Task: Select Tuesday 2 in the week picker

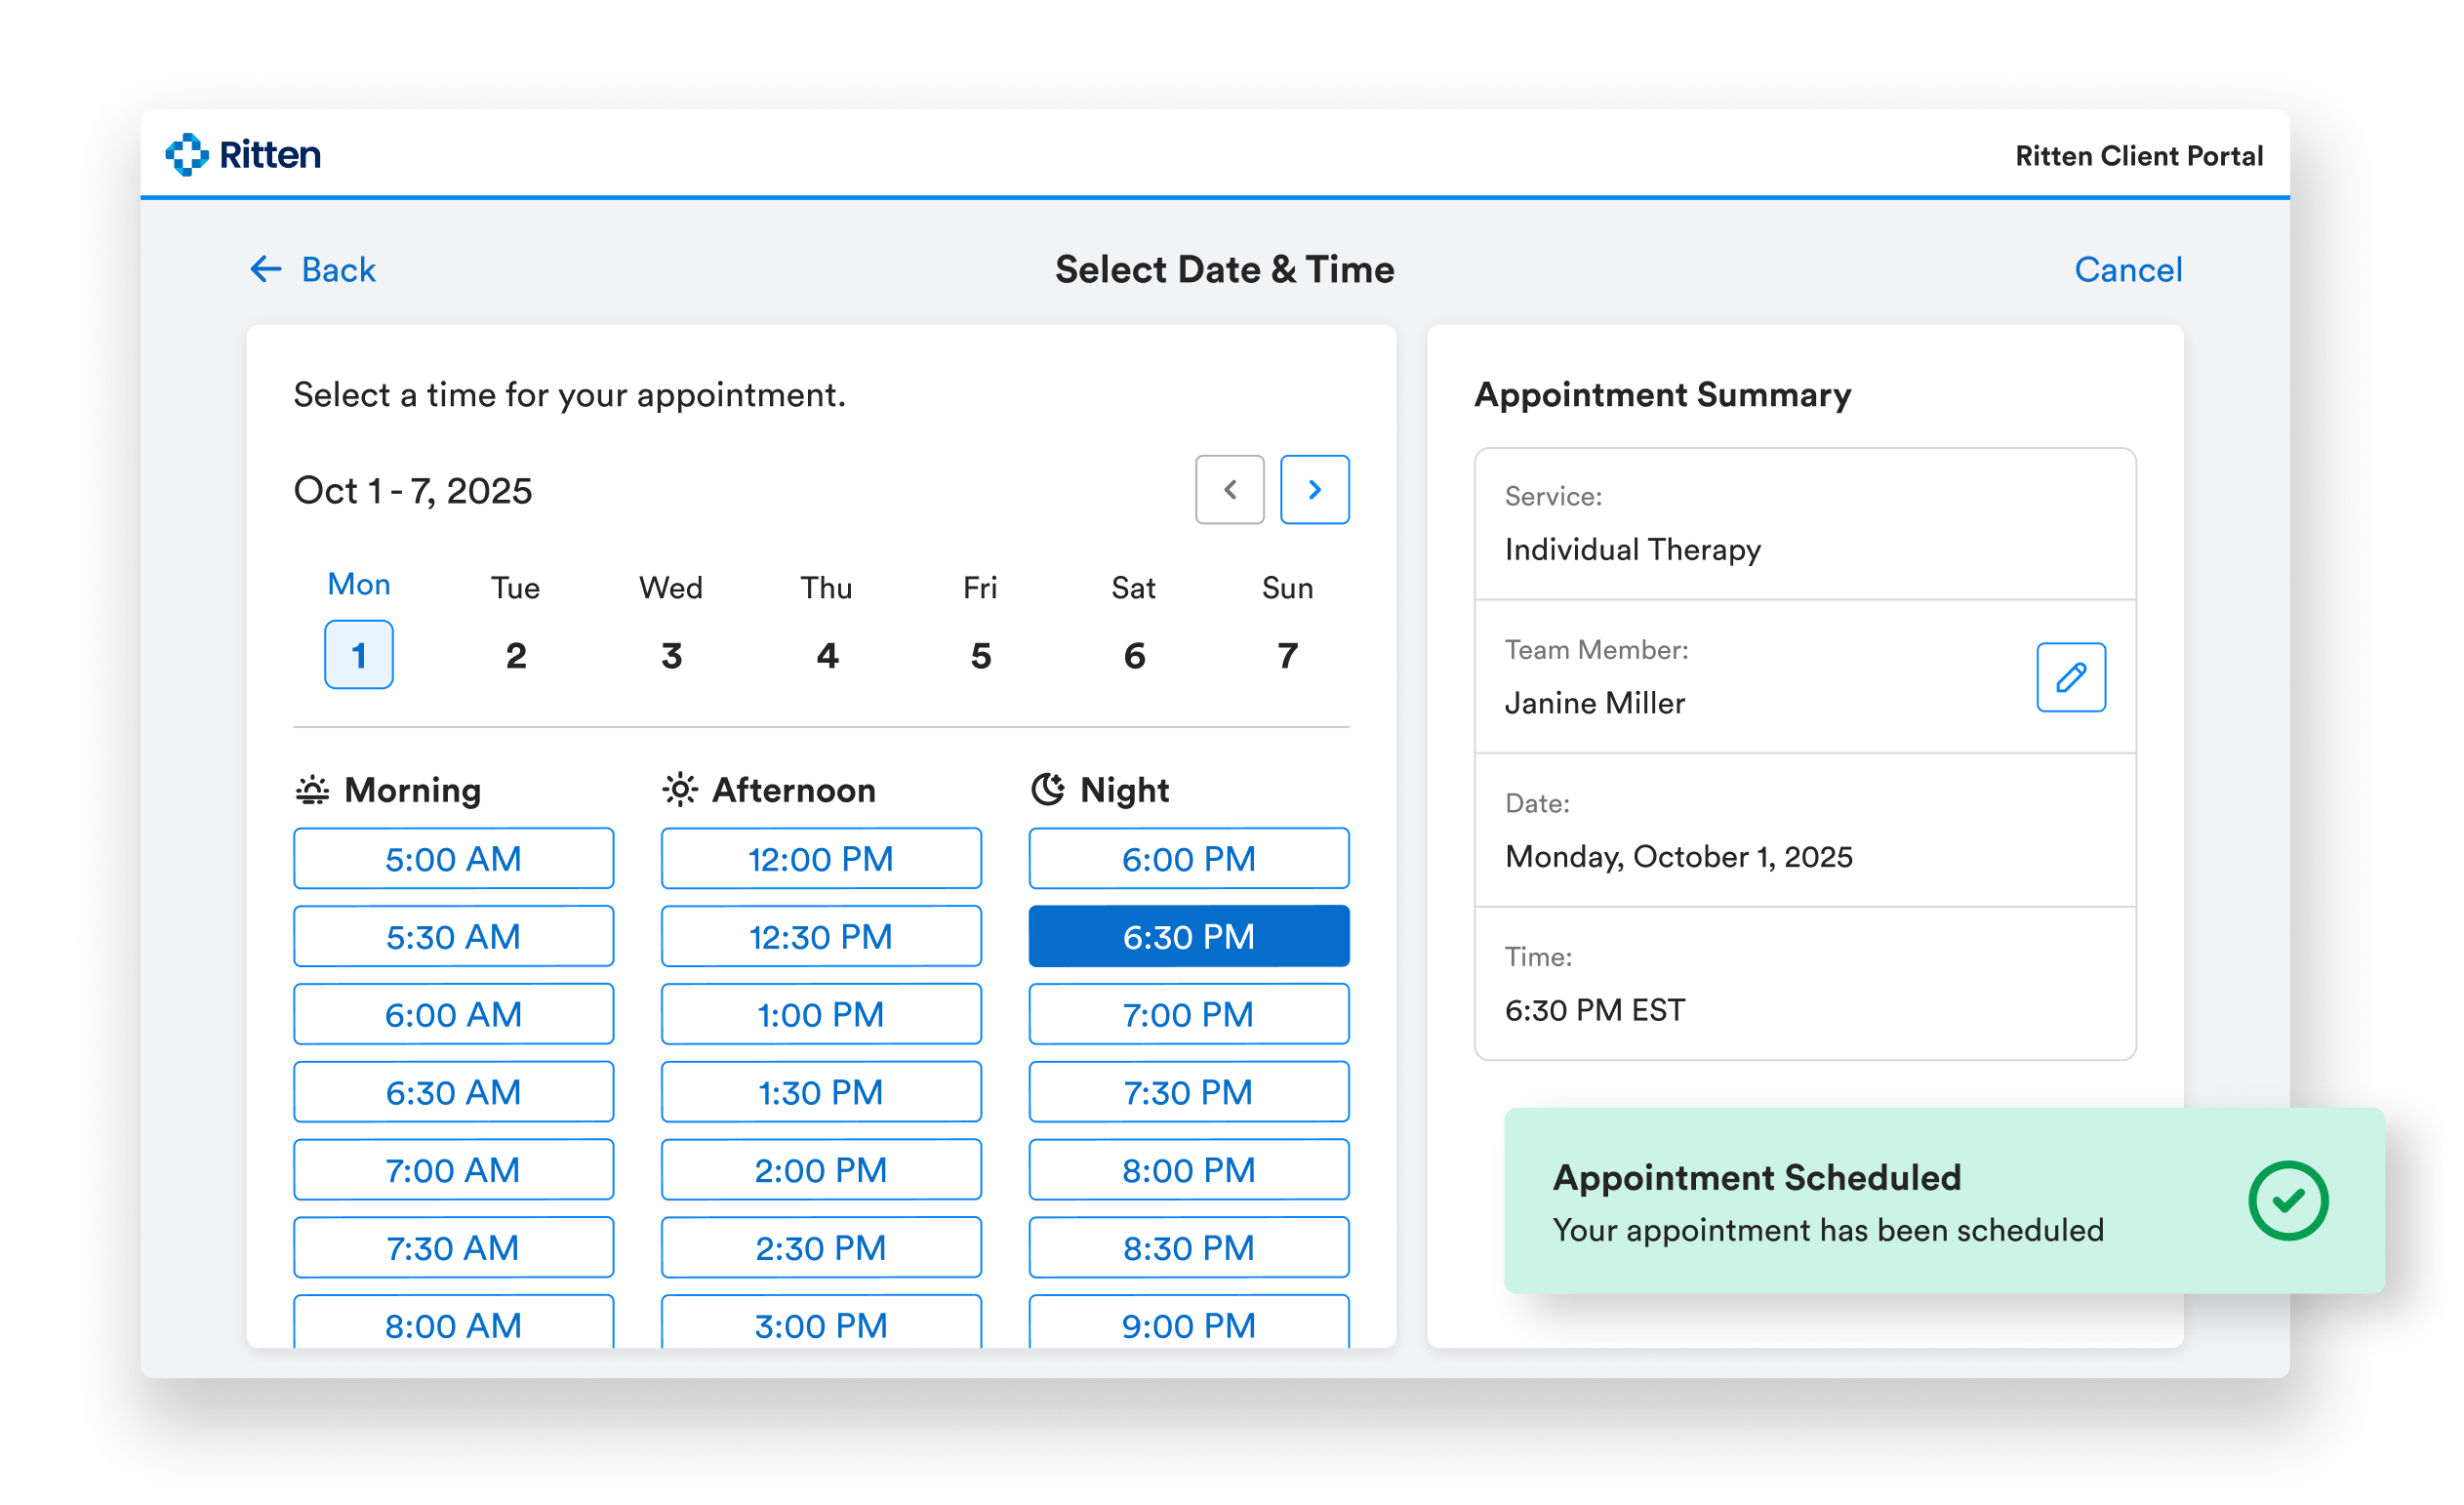Action: [x=515, y=655]
